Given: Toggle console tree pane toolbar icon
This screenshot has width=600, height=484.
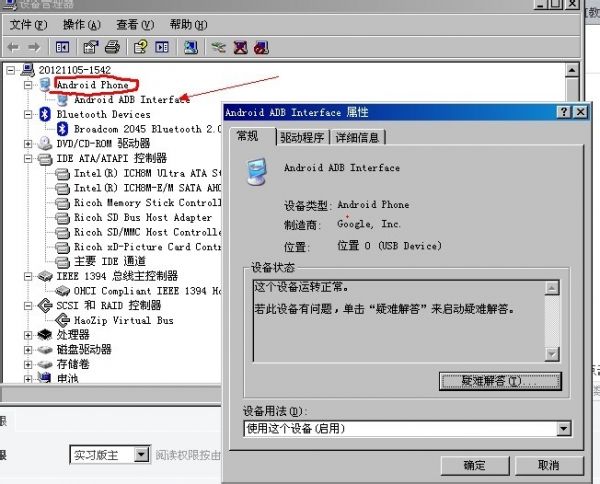Looking at the screenshot, I should tap(62, 47).
